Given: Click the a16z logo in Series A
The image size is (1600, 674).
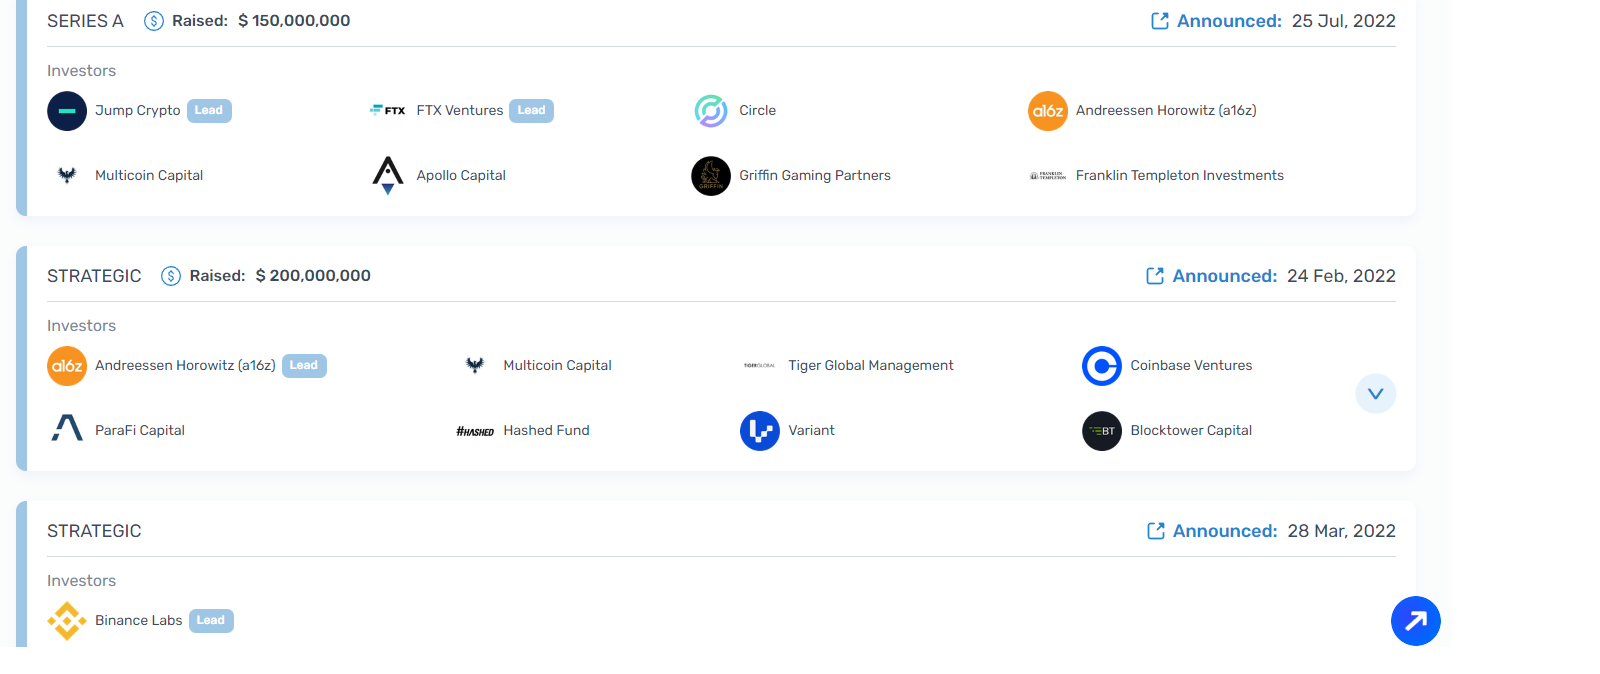Looking at the screenshot, I should click(x=1048, y=111).
